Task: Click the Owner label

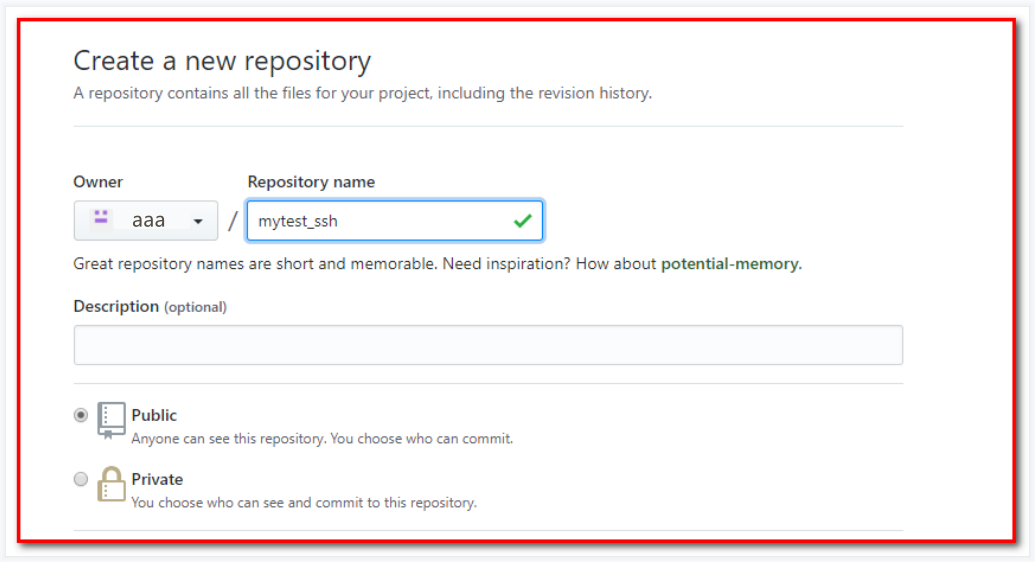Action: [98, 182]
